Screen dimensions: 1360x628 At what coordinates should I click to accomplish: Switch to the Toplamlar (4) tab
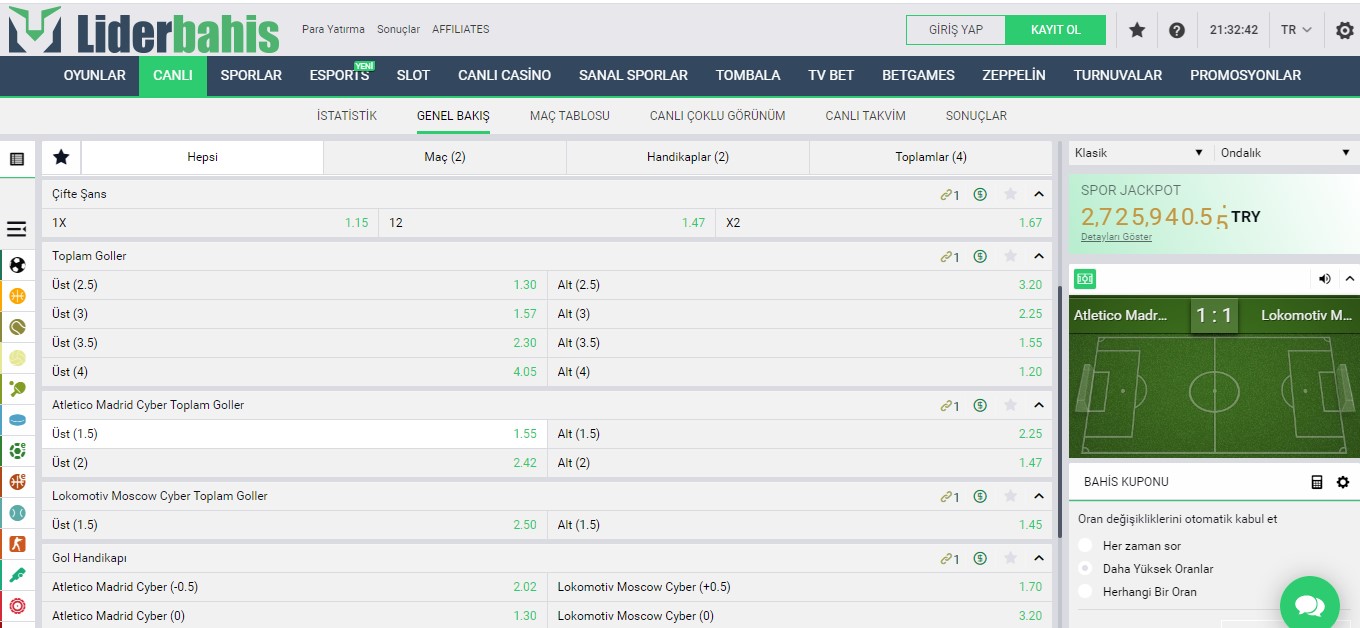click(x=931, y=157)
